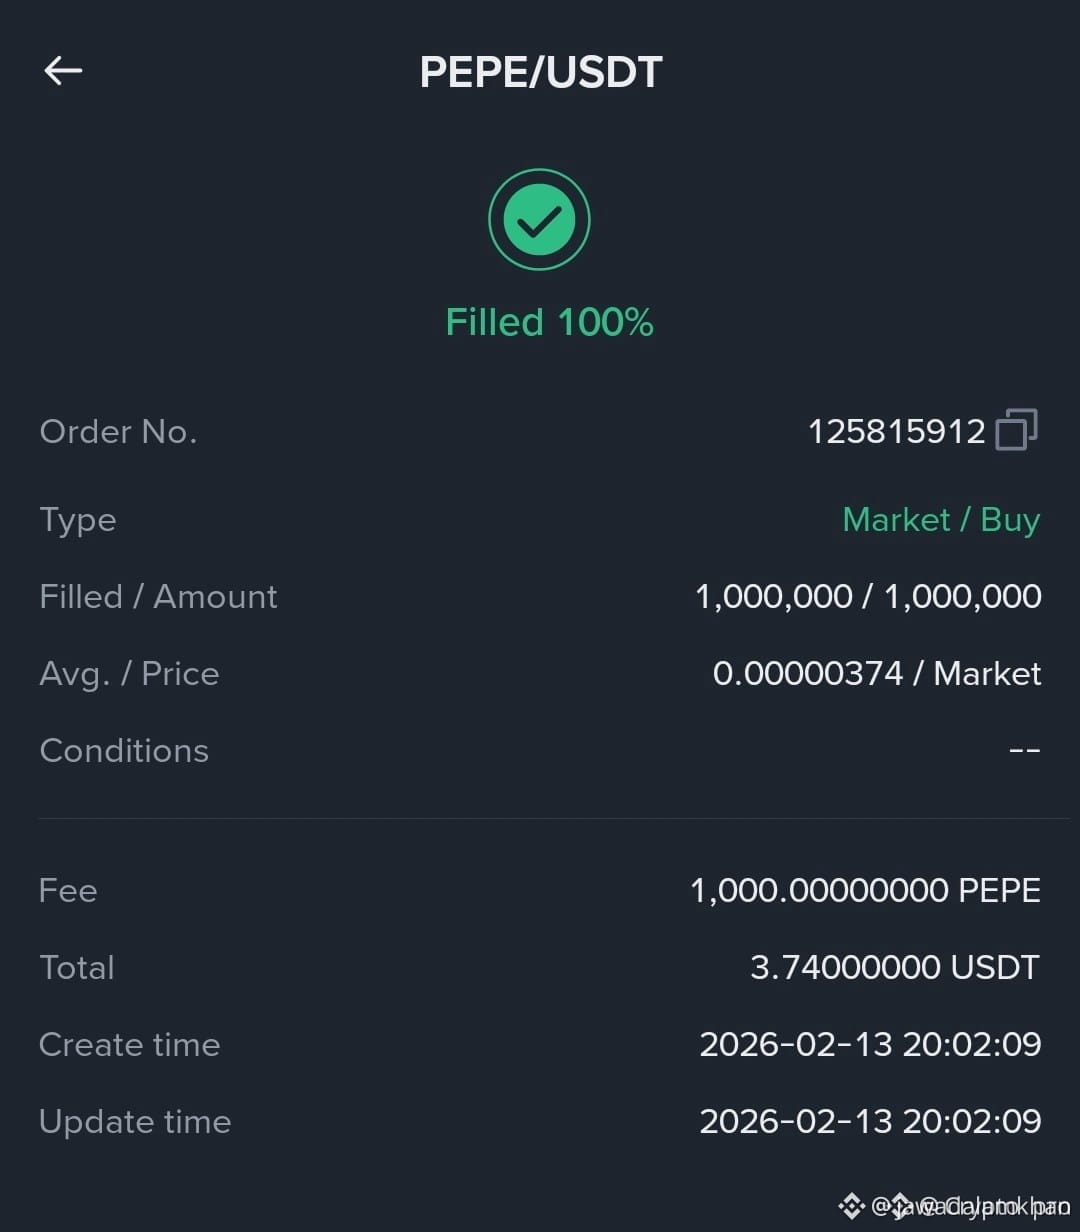Image resolution: width=1080 pixels, height=1232 pixels.
Task: Copy the order number using copy icon
Action: click(1016, 430)
